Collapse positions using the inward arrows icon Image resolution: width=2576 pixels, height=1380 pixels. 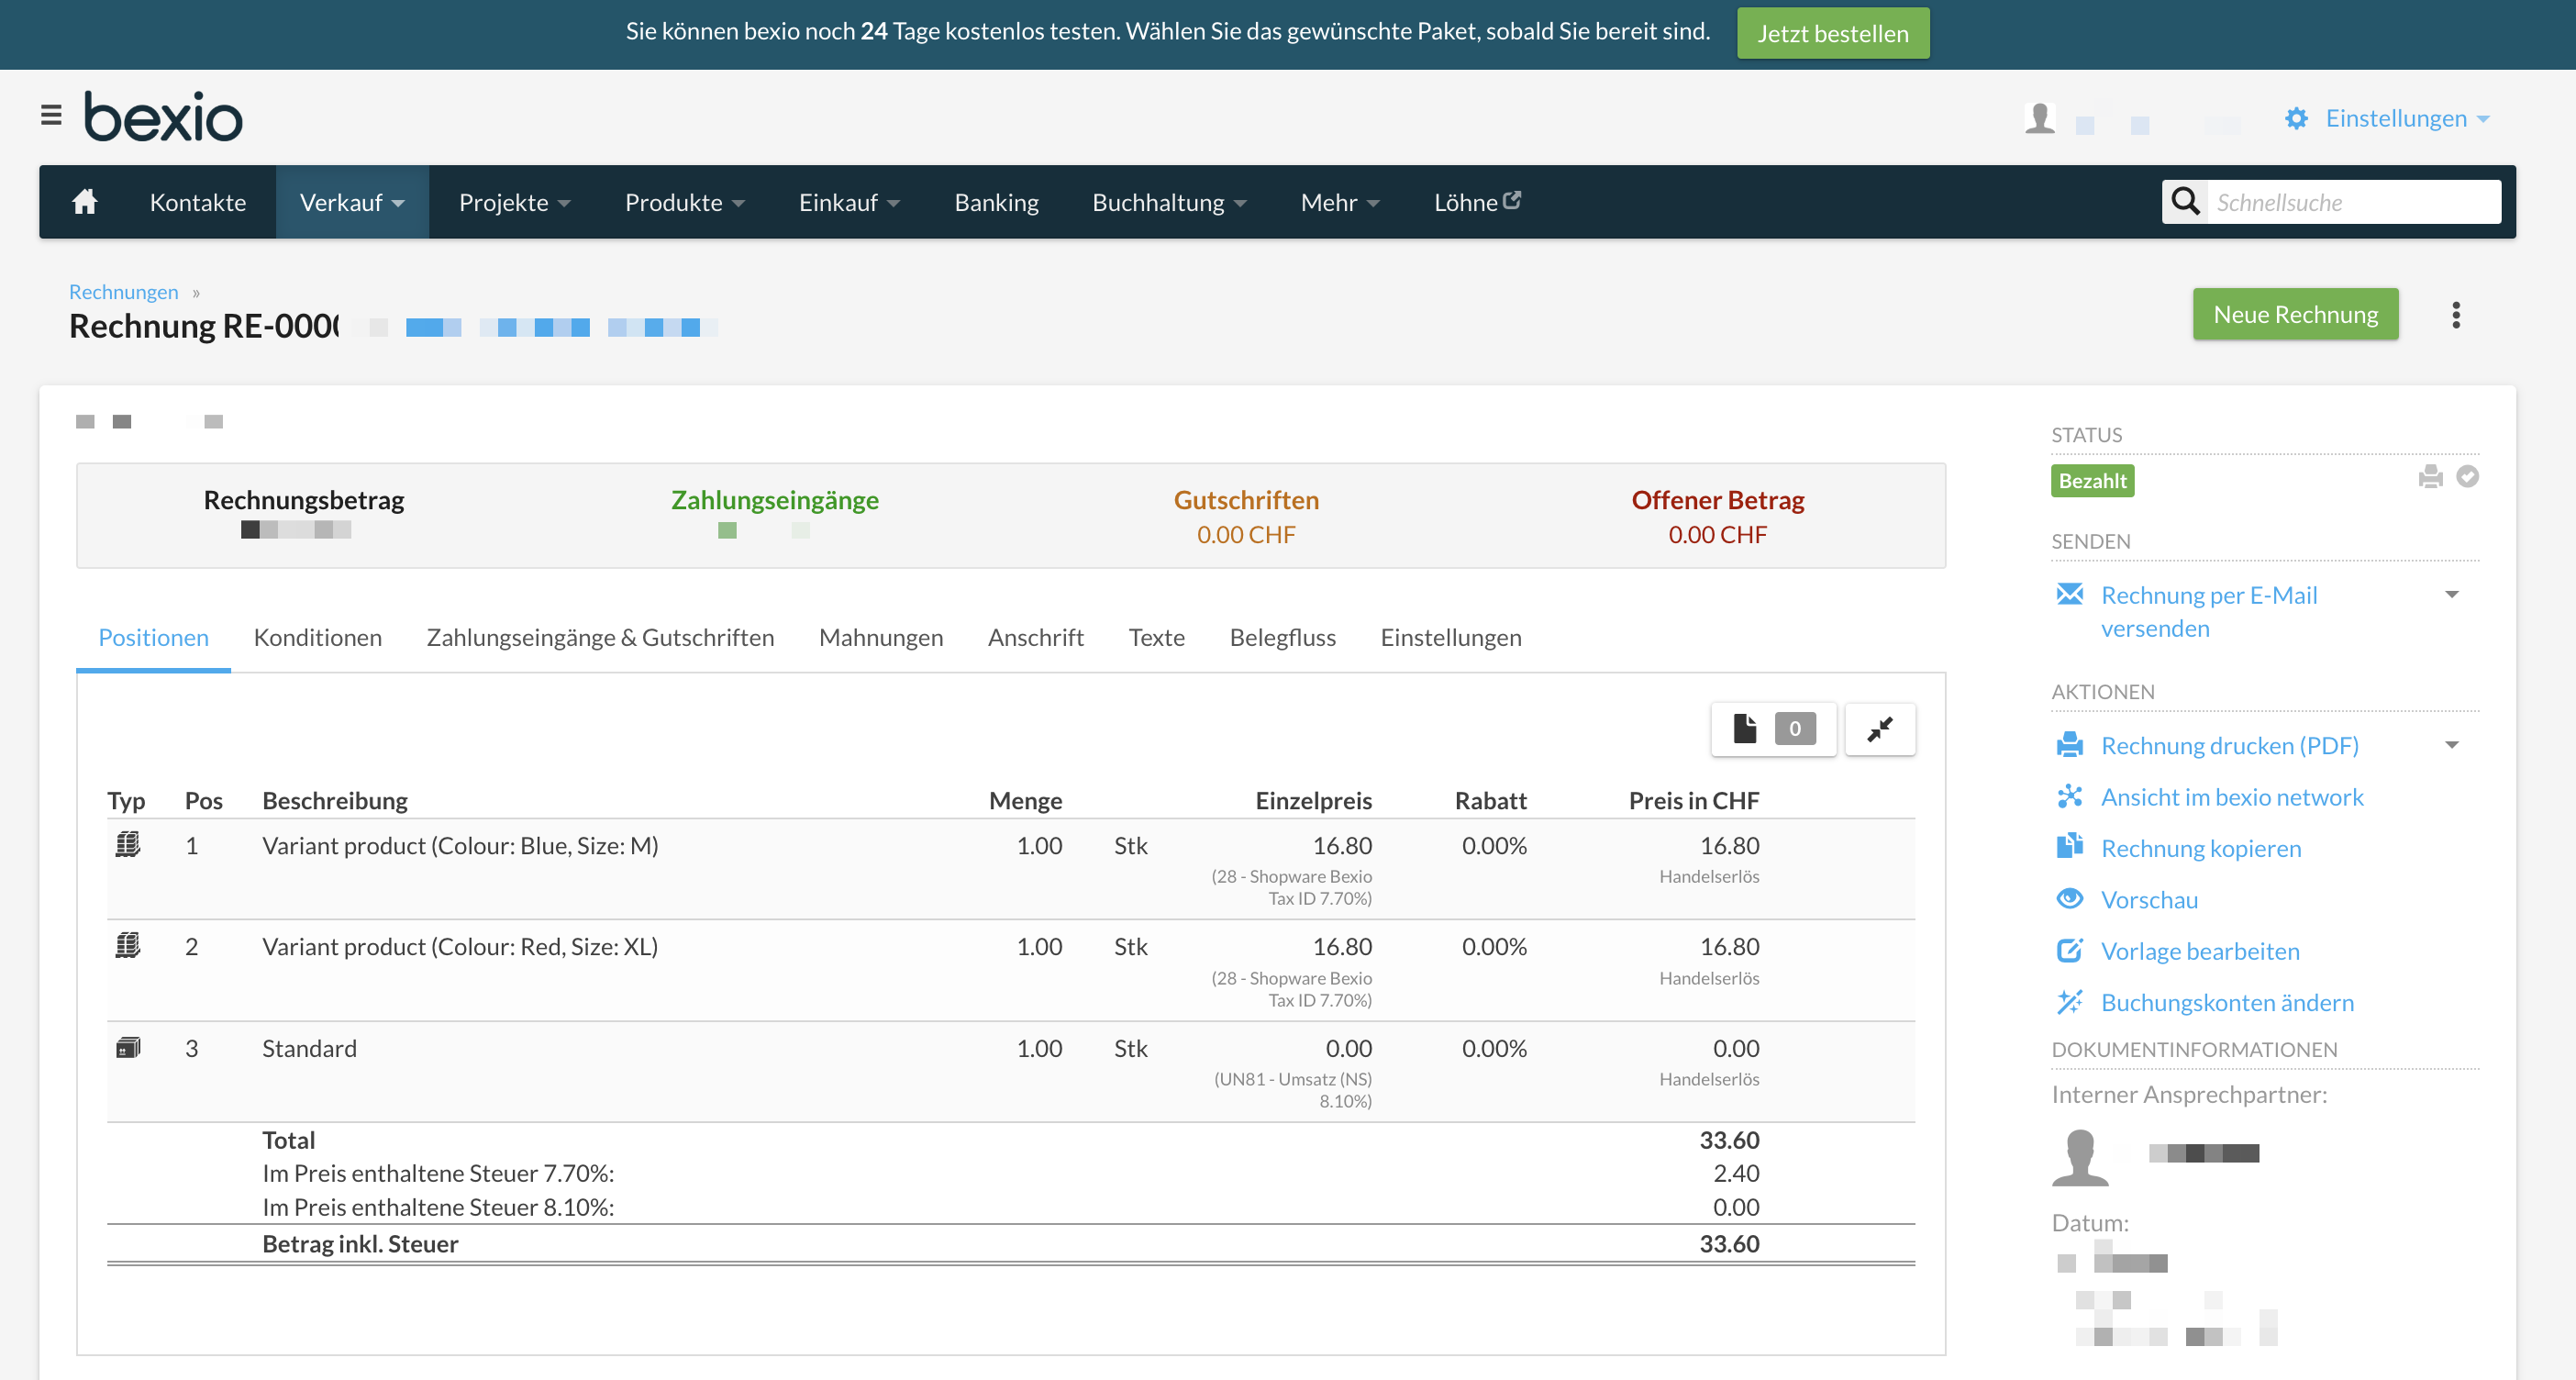point(1879,729)
